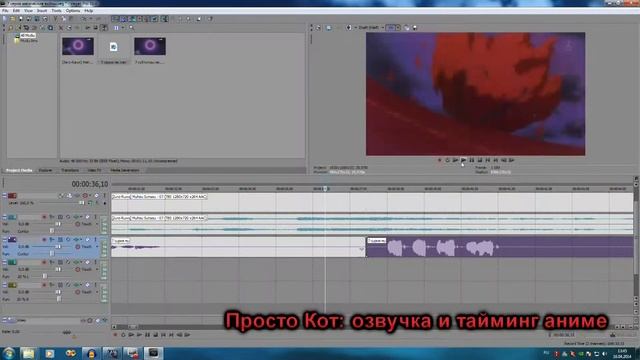This screenshot has width=640, height=360.
Task: Click the 00:00:36,10 timecode display
Action: (90, 184)
